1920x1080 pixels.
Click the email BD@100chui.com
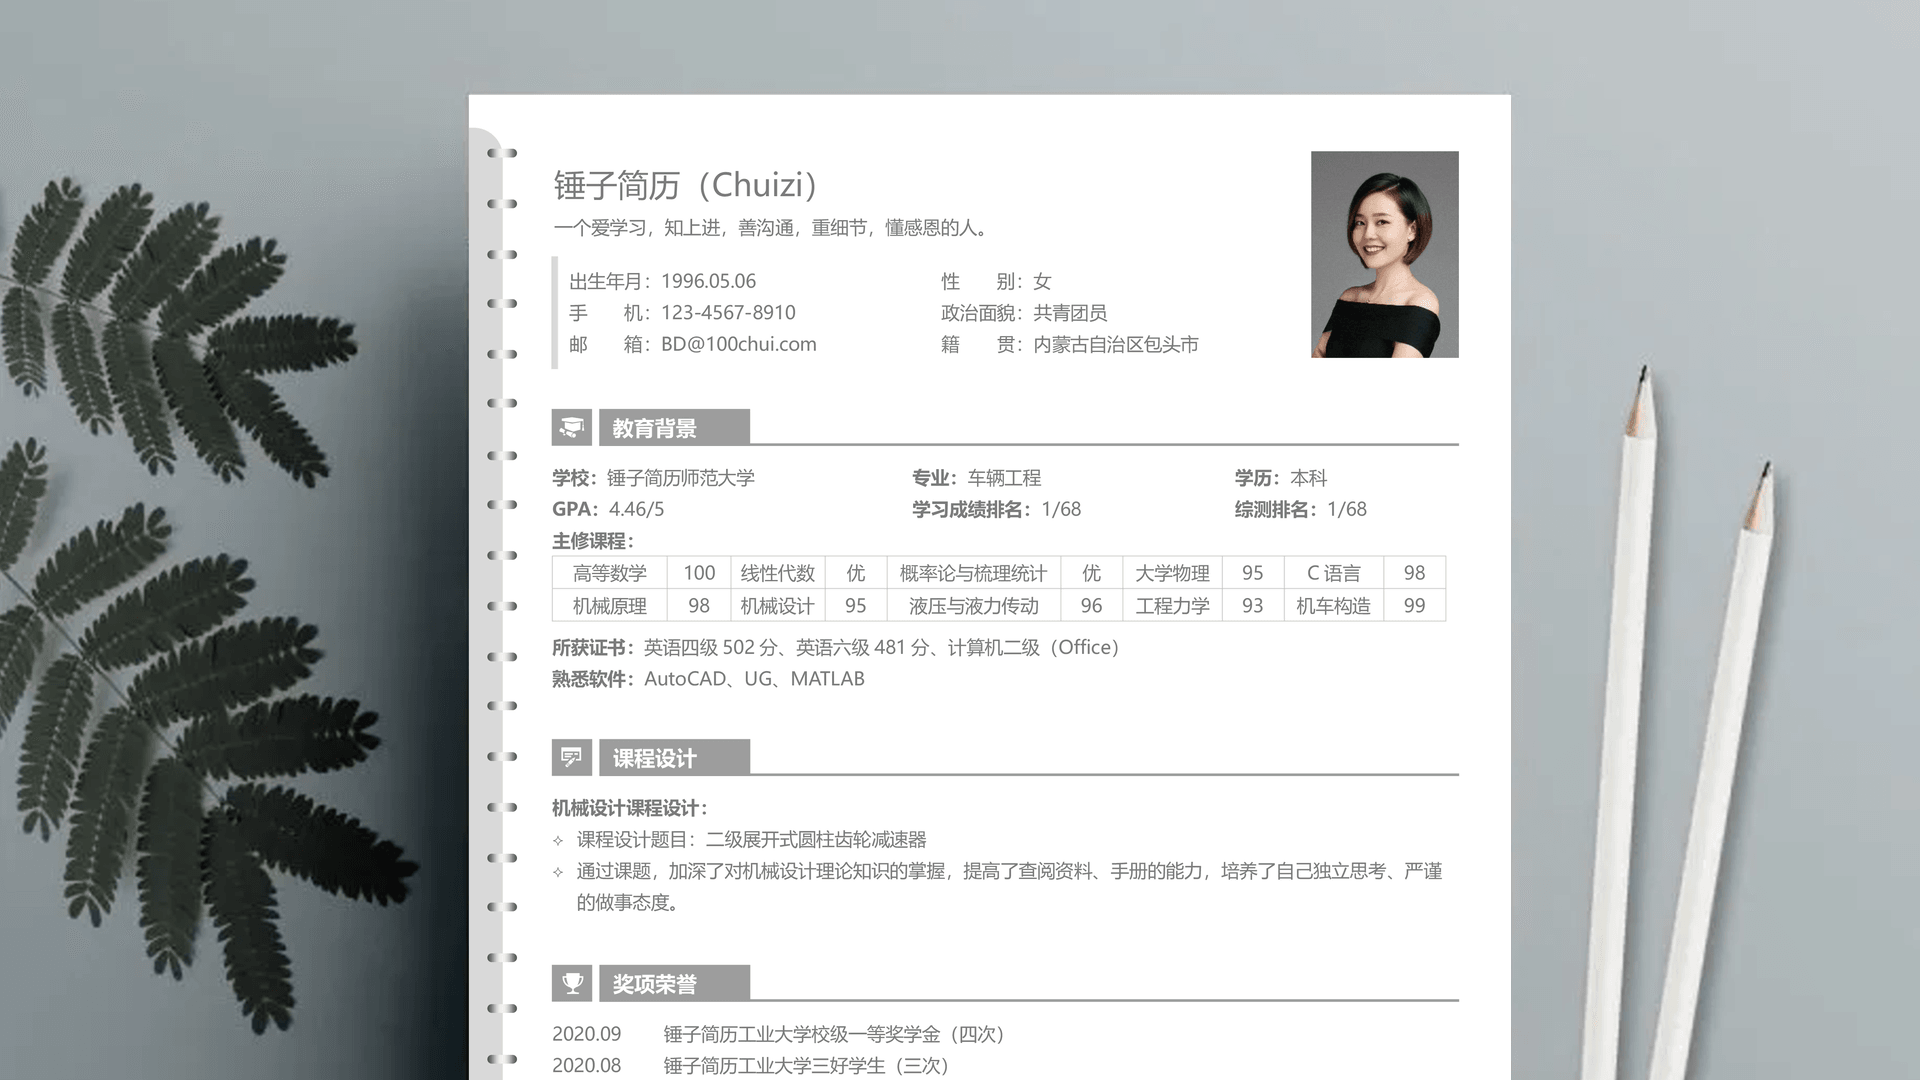(738, 344)
